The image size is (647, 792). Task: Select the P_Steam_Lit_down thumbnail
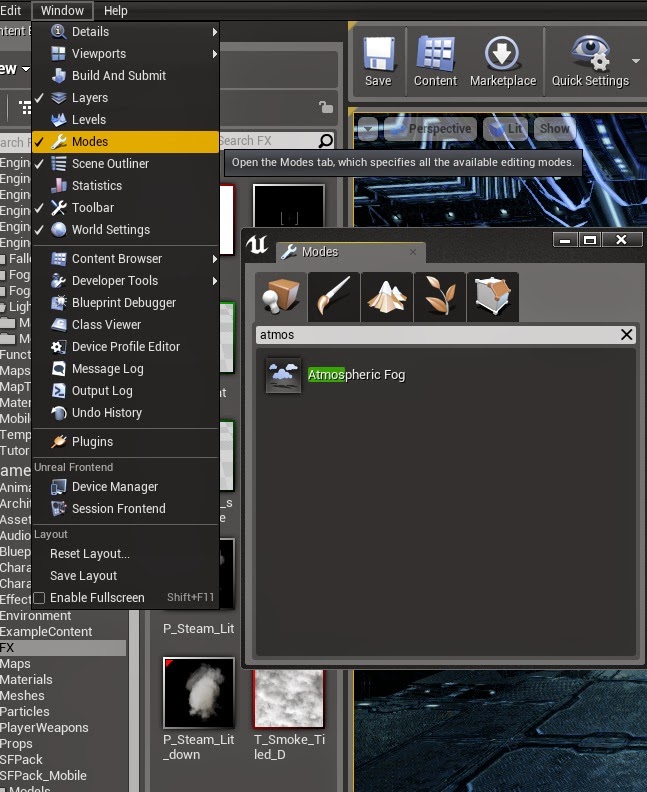point(198,692)
